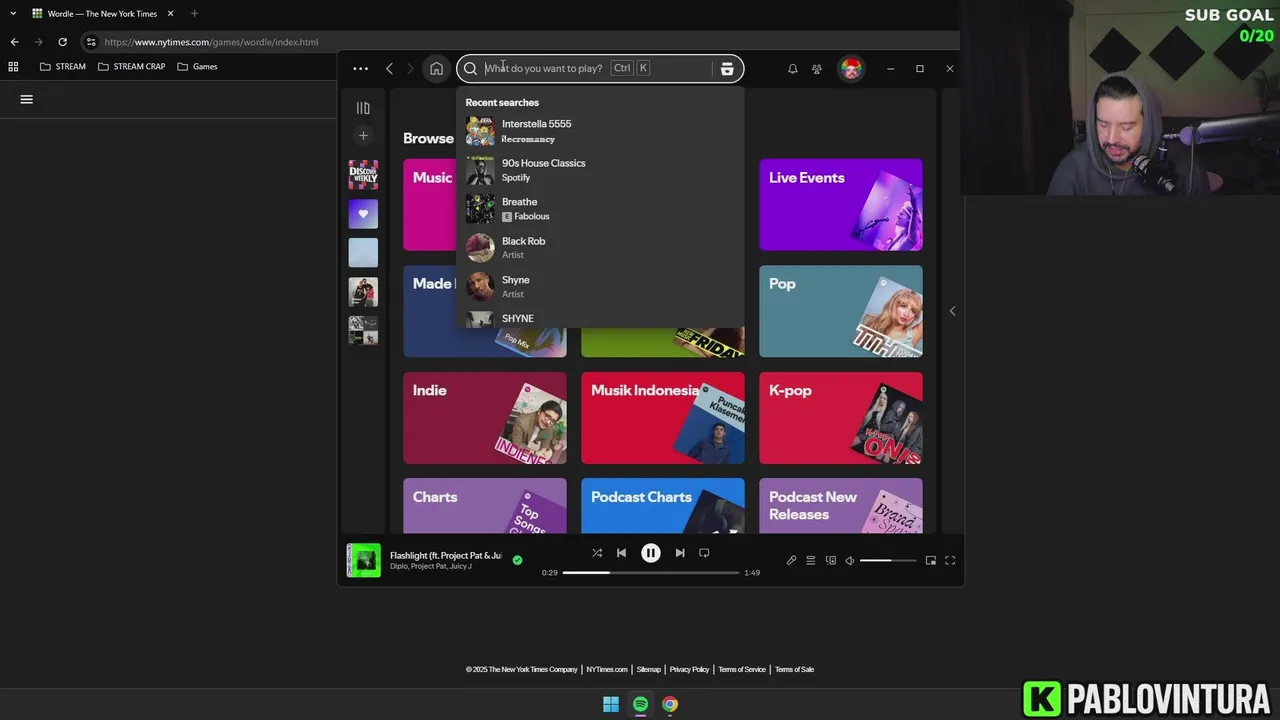Open STREAM bookmarks folder
The width and height of the screenshot is (1280, 720).
[62, 67]
